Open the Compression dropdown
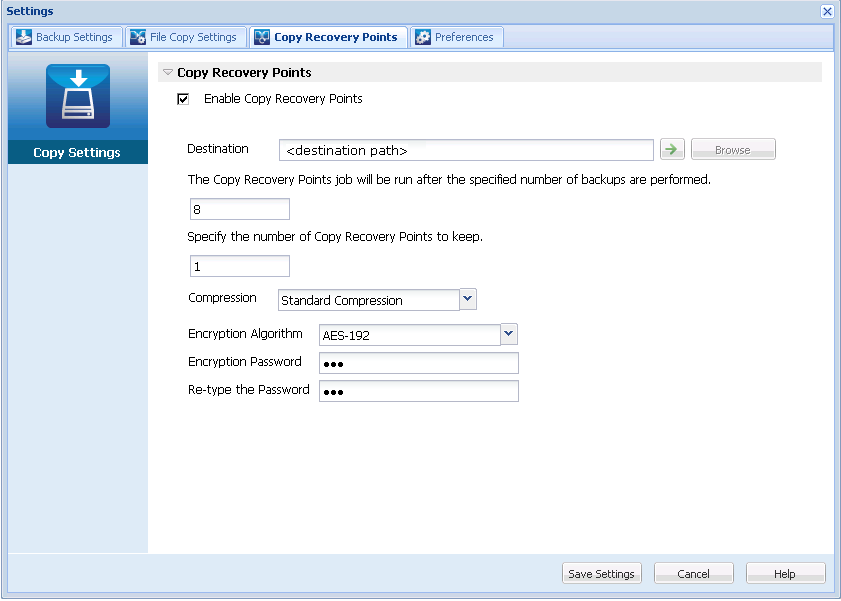The height and width of the screenshot is (601, 841). (x=467, y=299)
